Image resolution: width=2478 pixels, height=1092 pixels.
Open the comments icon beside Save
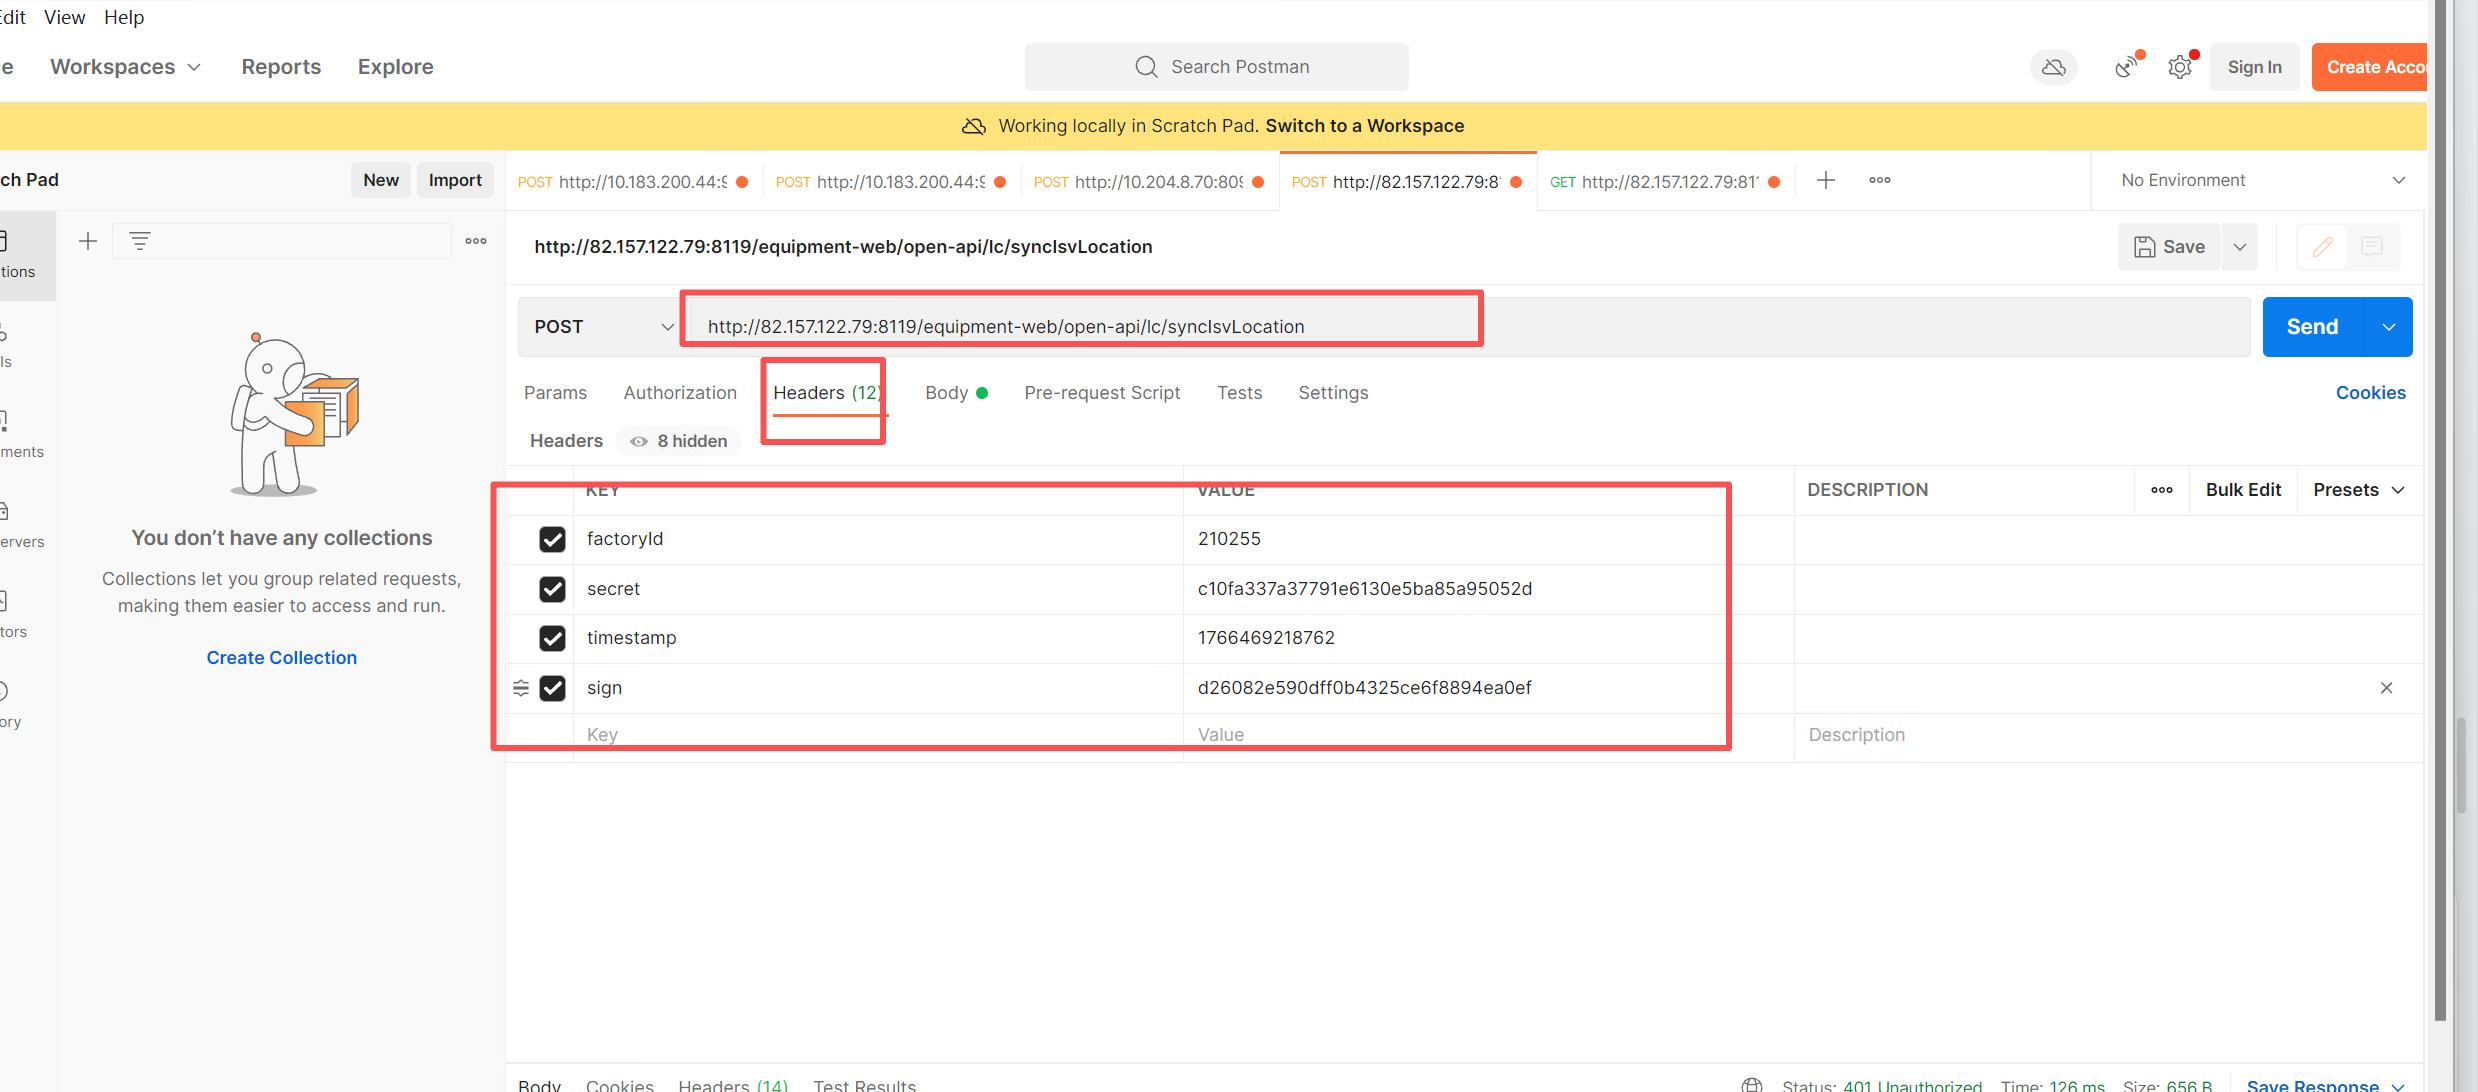tap(2371, 247)
